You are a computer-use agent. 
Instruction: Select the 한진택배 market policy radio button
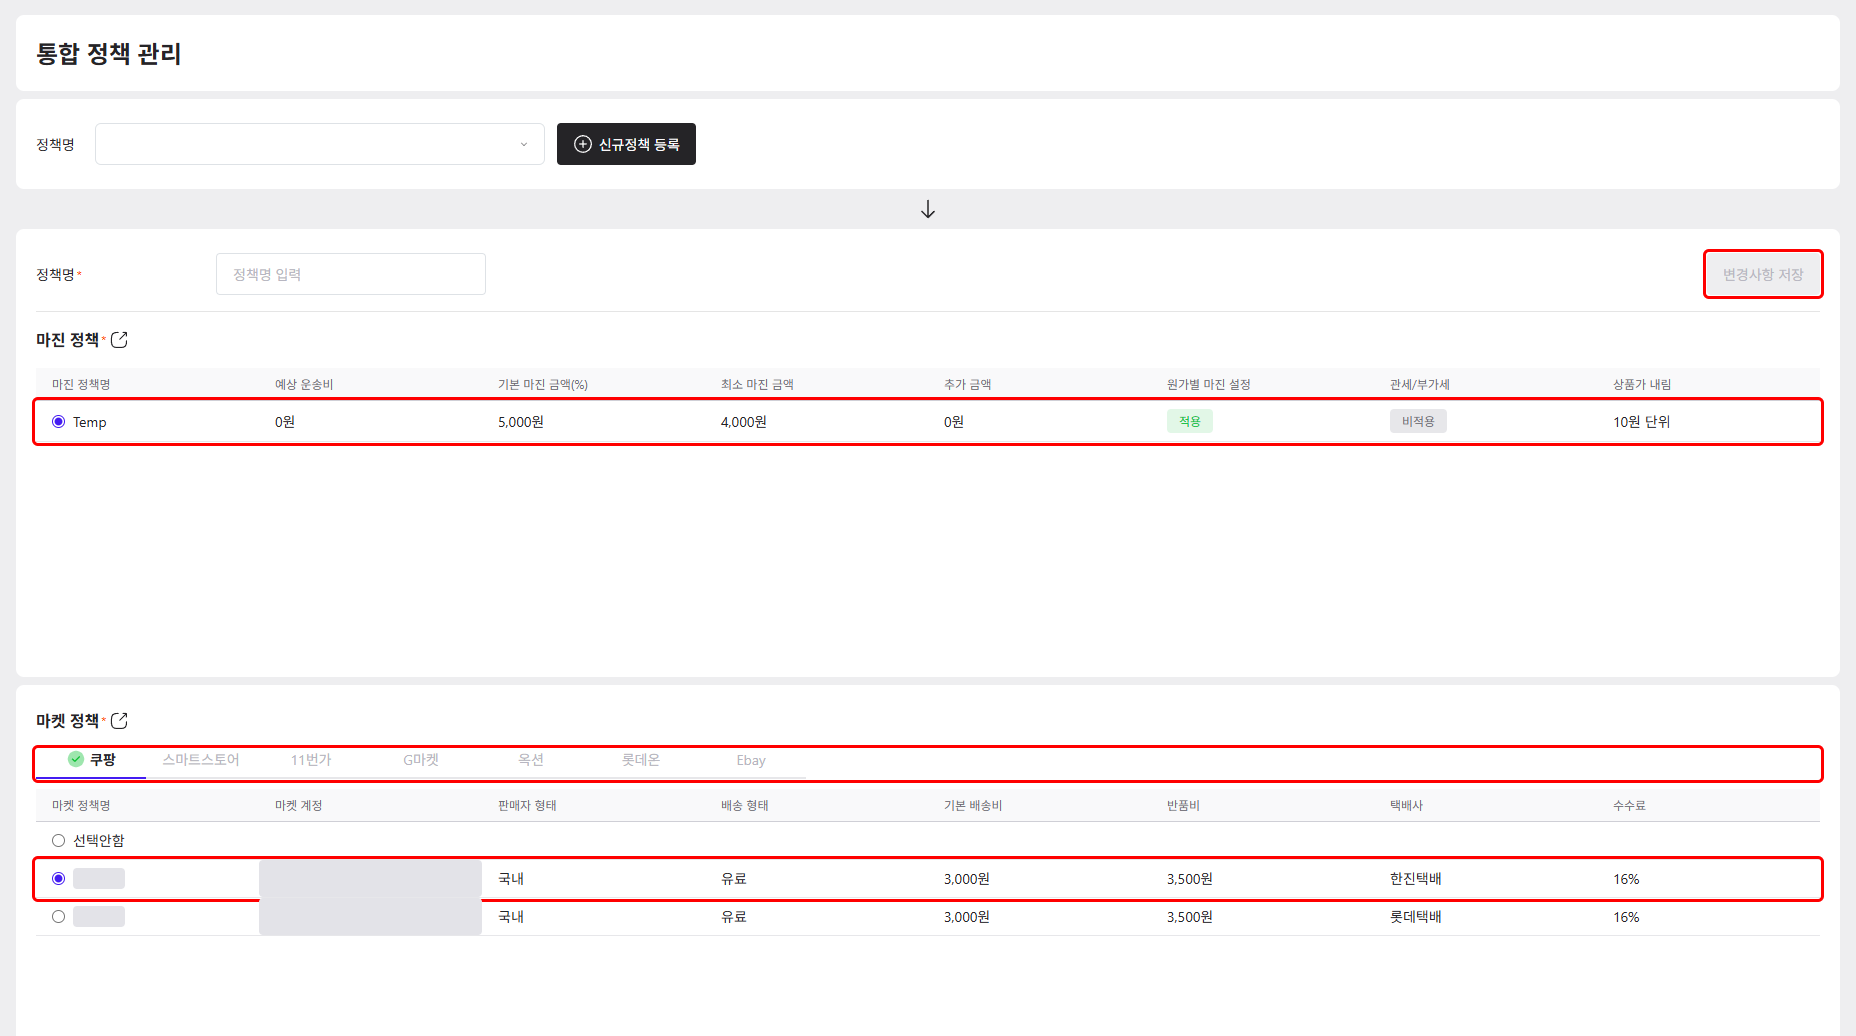click(59, 879)
